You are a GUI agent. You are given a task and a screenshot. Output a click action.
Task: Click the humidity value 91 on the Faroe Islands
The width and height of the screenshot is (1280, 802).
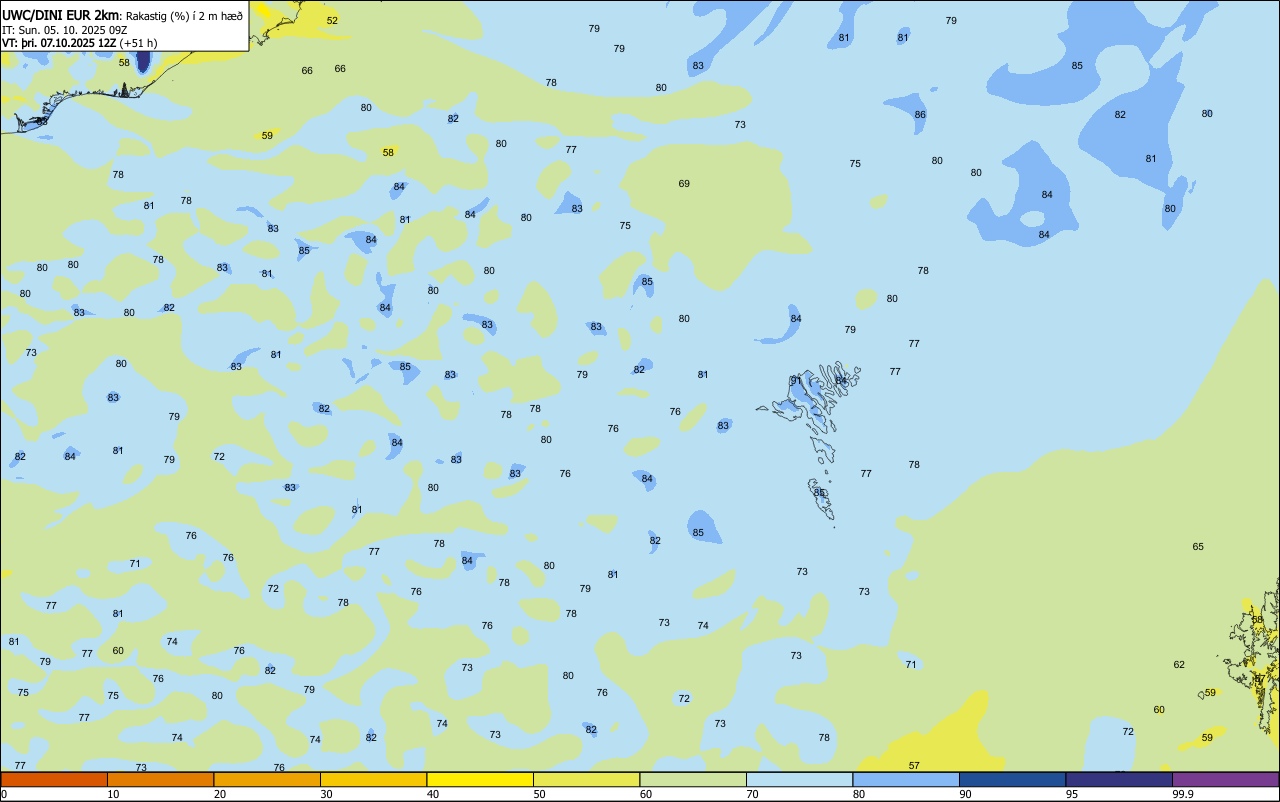(x=796, y=380)
